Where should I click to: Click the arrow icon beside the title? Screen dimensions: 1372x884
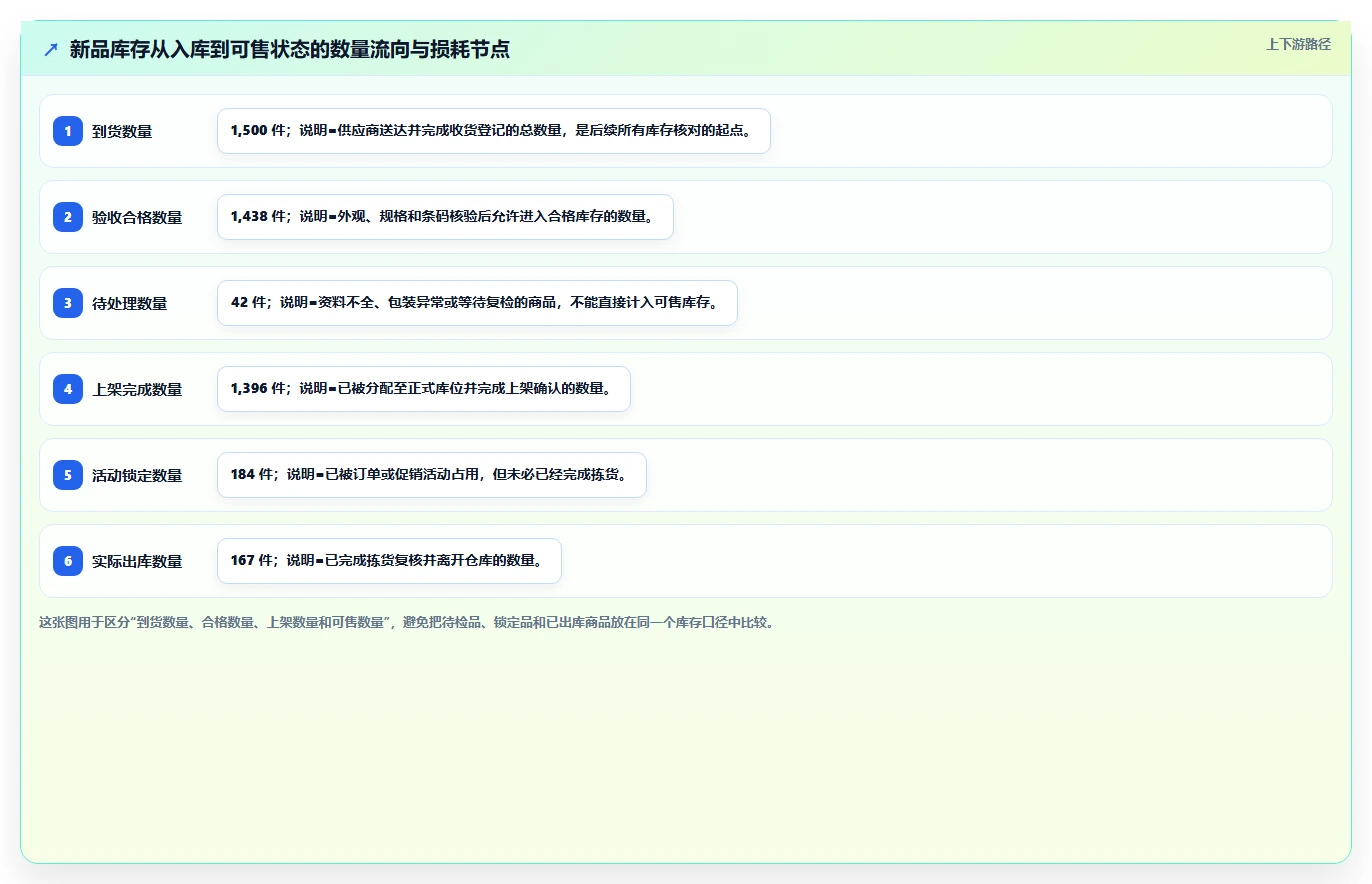[x=51, y=49]
